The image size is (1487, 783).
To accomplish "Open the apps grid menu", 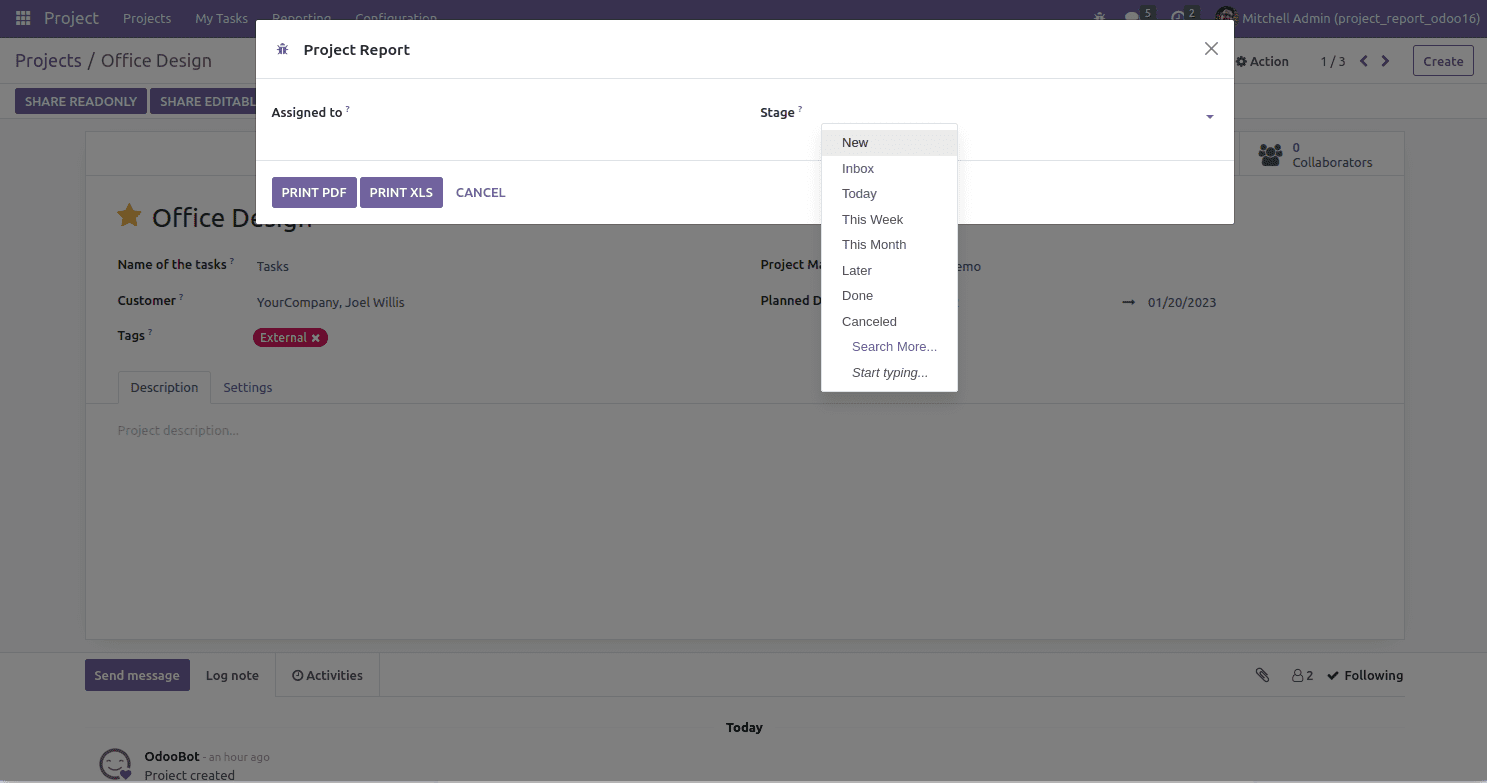I will tap(23, 18).
